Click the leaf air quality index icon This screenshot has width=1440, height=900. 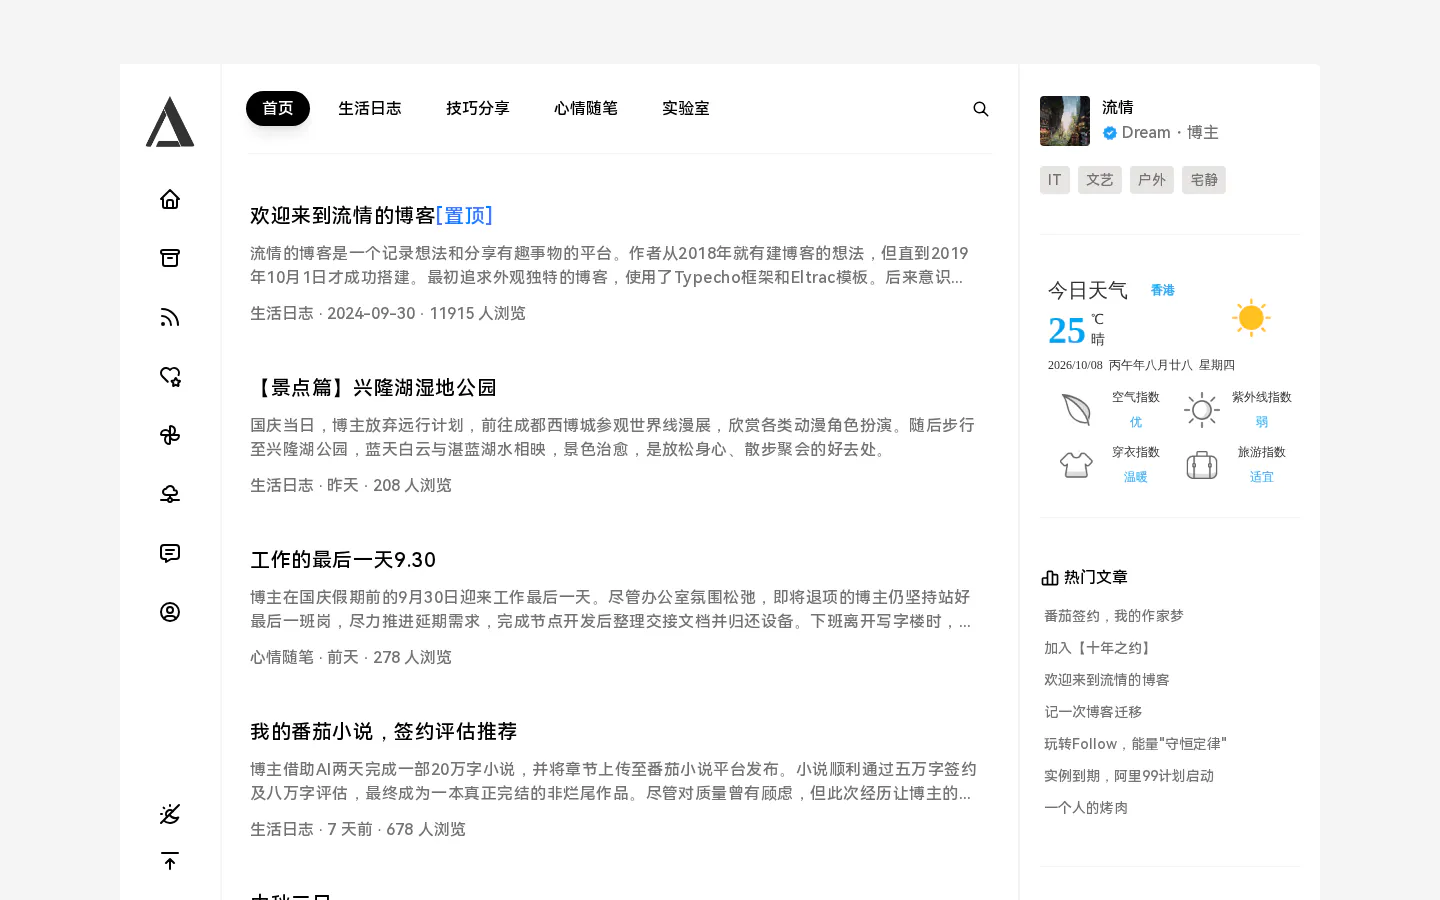point(1076,409)
